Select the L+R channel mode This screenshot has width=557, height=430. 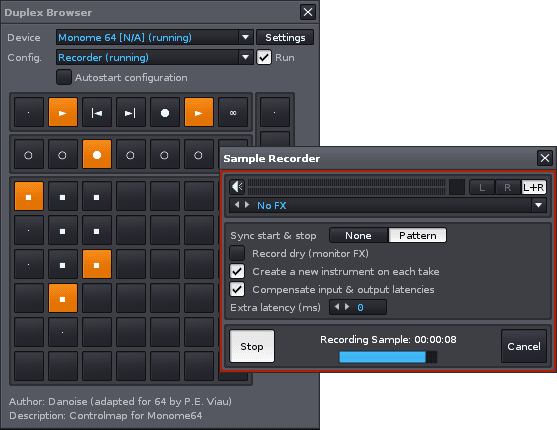[x=534, y=187]
